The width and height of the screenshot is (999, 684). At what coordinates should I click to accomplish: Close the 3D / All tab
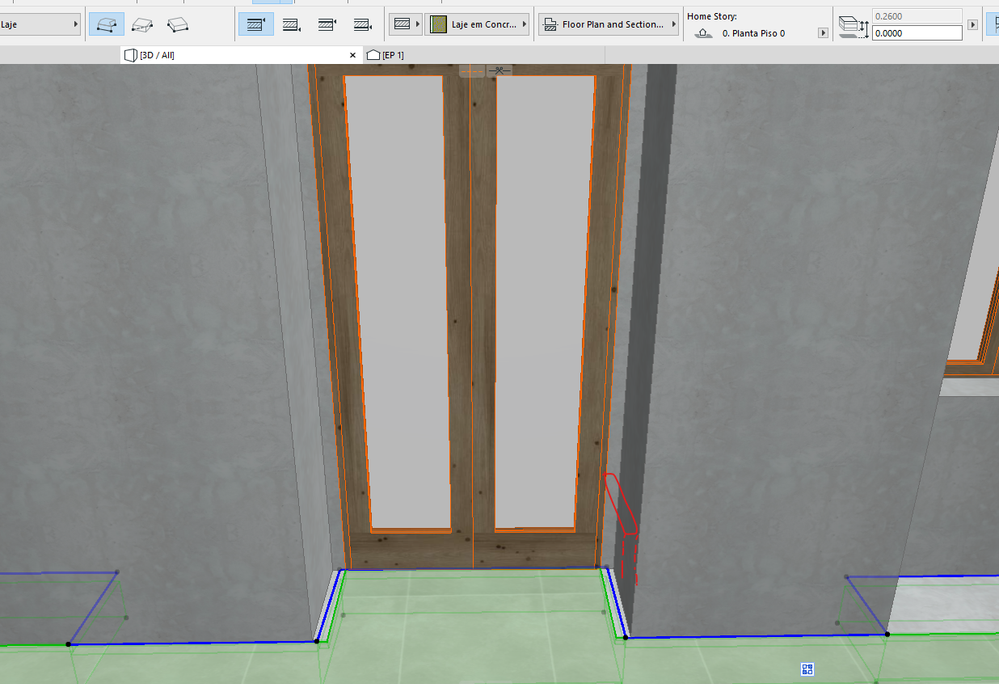pyautogui.click(x=352, y=55)
